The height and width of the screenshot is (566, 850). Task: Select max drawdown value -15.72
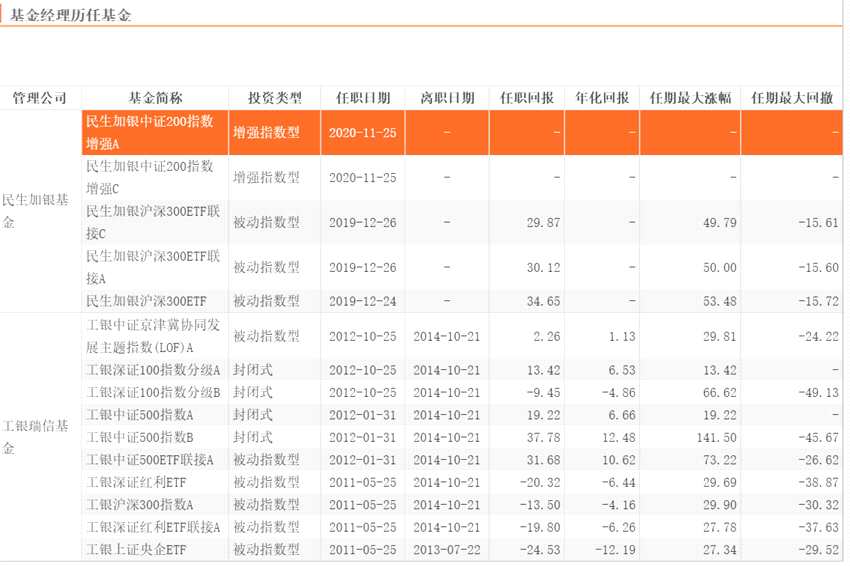click(x=818, y=301)
